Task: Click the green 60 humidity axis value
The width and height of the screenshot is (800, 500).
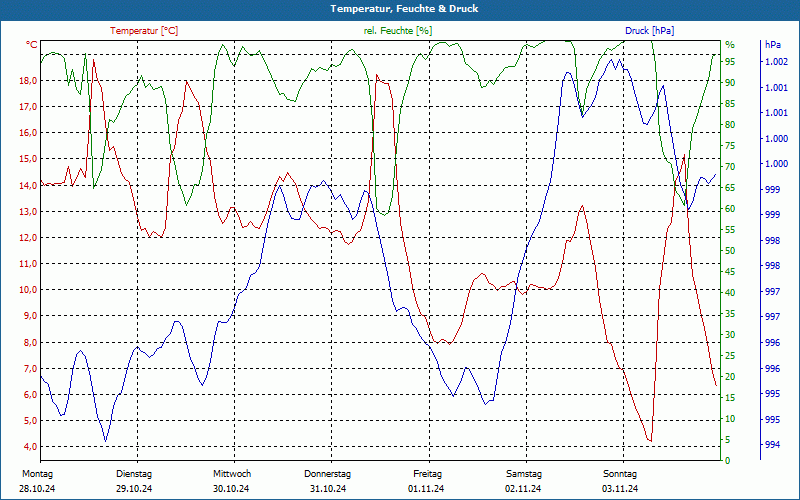Action: [x=730, y=209]
